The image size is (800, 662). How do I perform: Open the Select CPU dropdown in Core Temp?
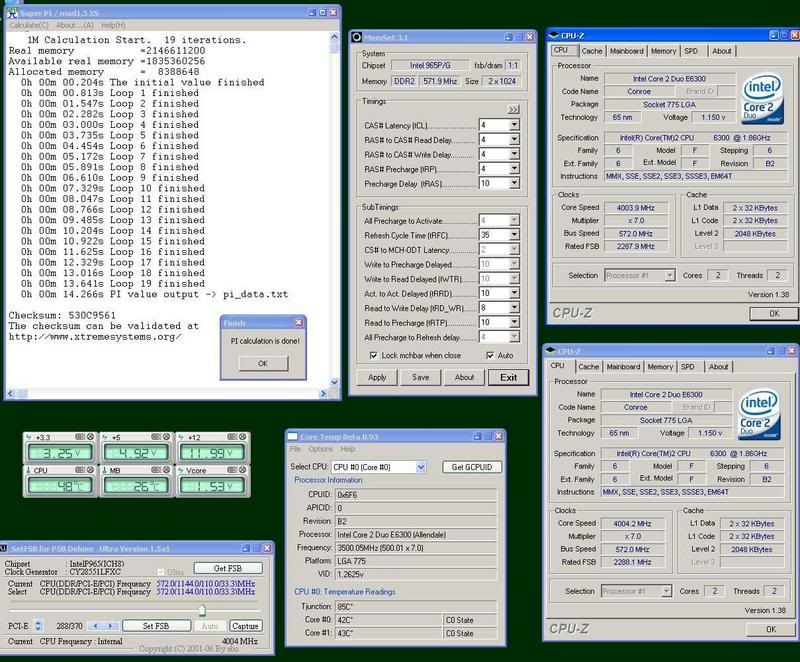click(x=421, y=467)
